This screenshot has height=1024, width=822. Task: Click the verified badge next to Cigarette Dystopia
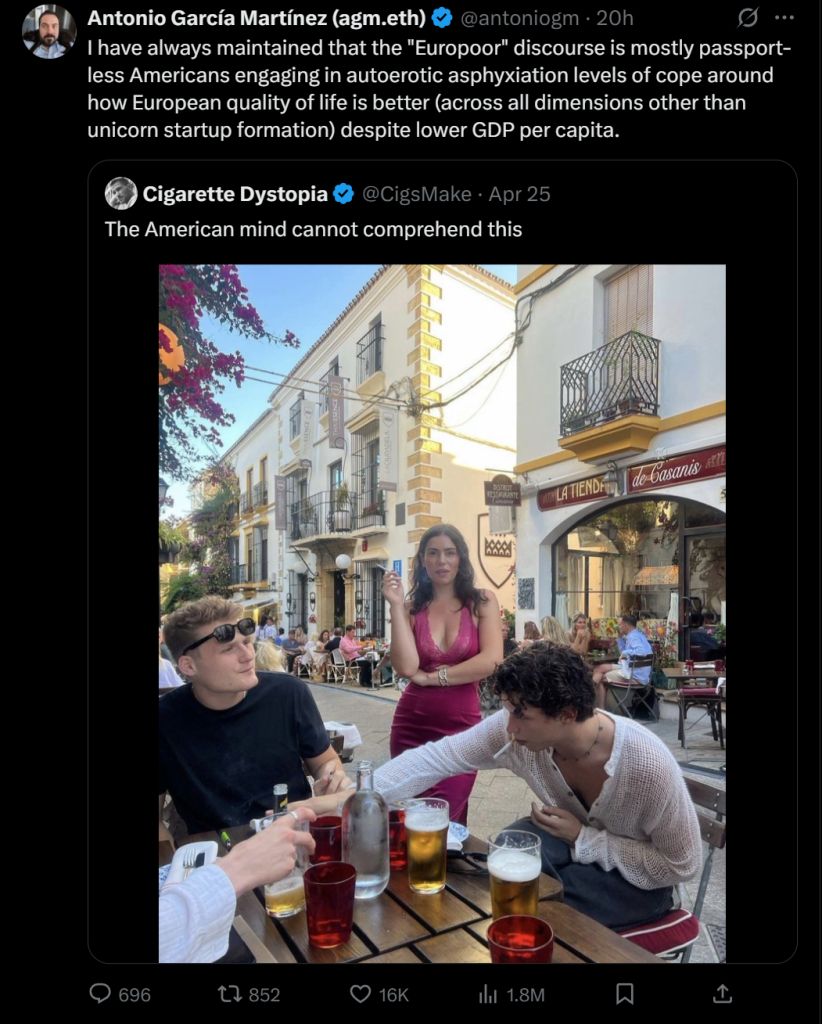tap(343, 194)
